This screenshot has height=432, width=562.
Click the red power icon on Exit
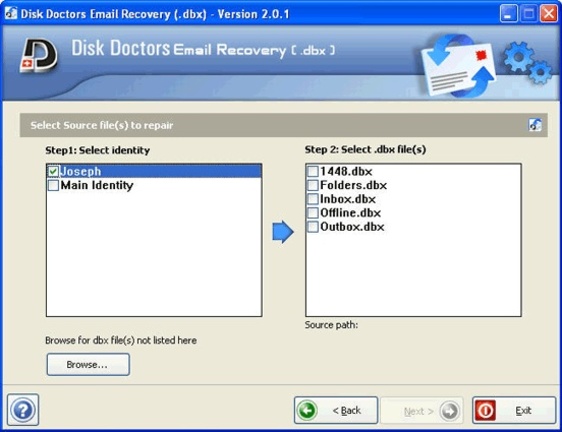point(485,410)
